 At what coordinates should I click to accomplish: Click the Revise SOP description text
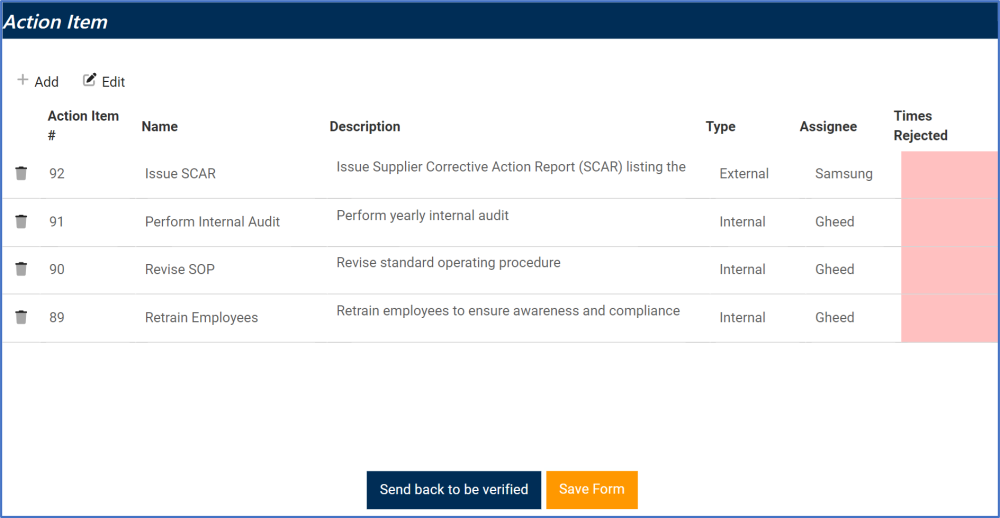448,263
